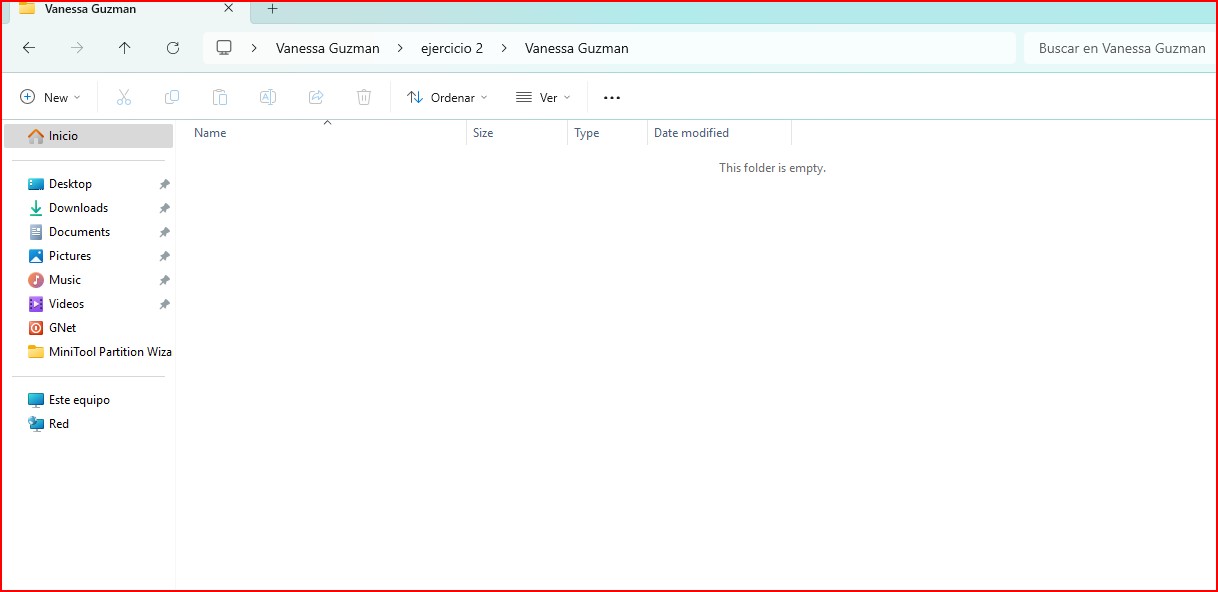Select ejercicio 2 in breadcrumb path
The image size is (1218, 592).
[x=451, y=48]
